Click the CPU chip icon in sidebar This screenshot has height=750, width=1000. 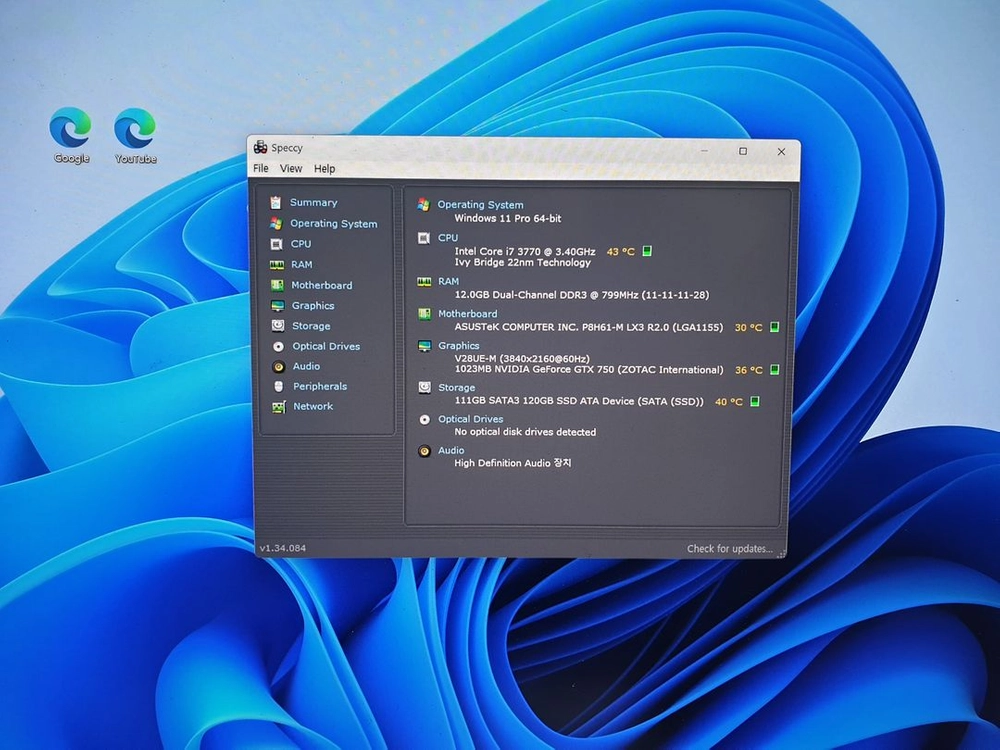tap(276, 244)
